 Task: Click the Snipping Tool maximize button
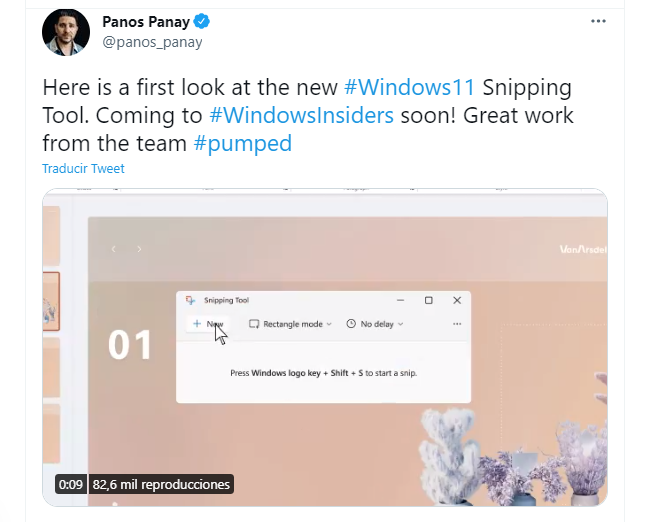tap(428, 300)
